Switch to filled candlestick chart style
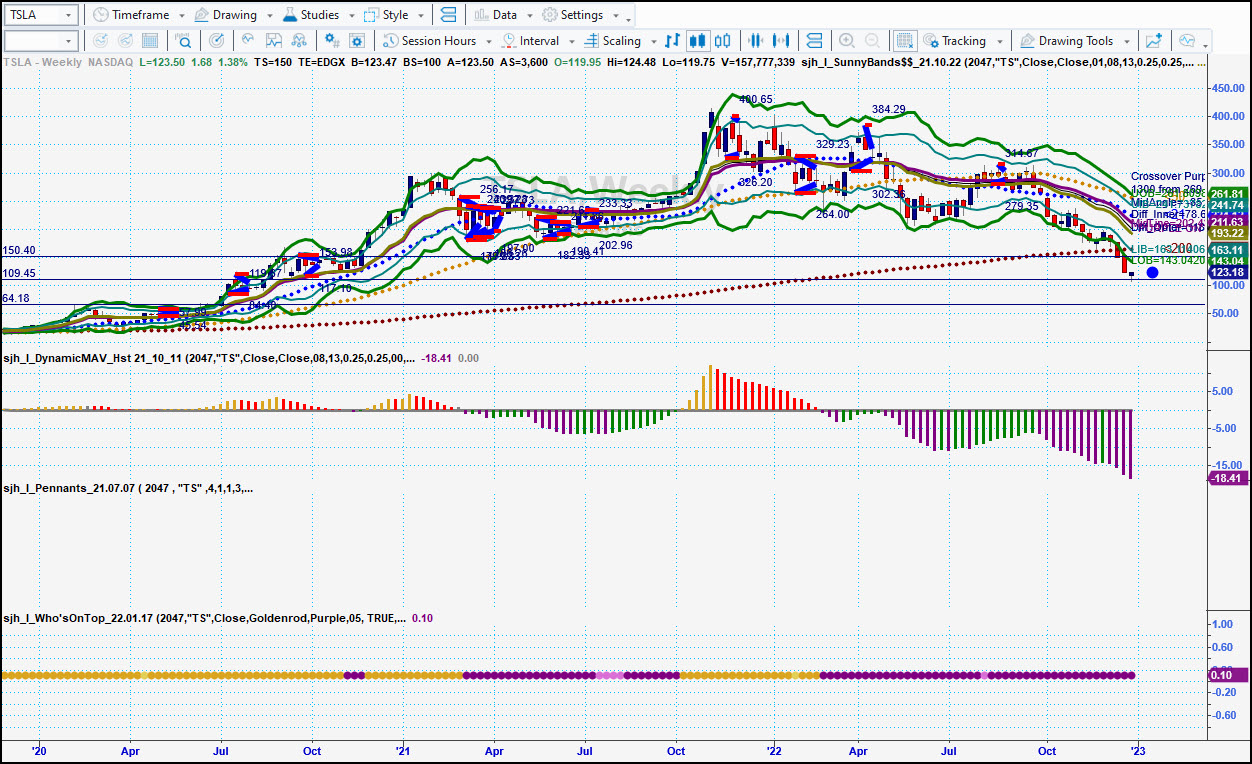This screenshot has width=1252, height=764. coord(699,41)
